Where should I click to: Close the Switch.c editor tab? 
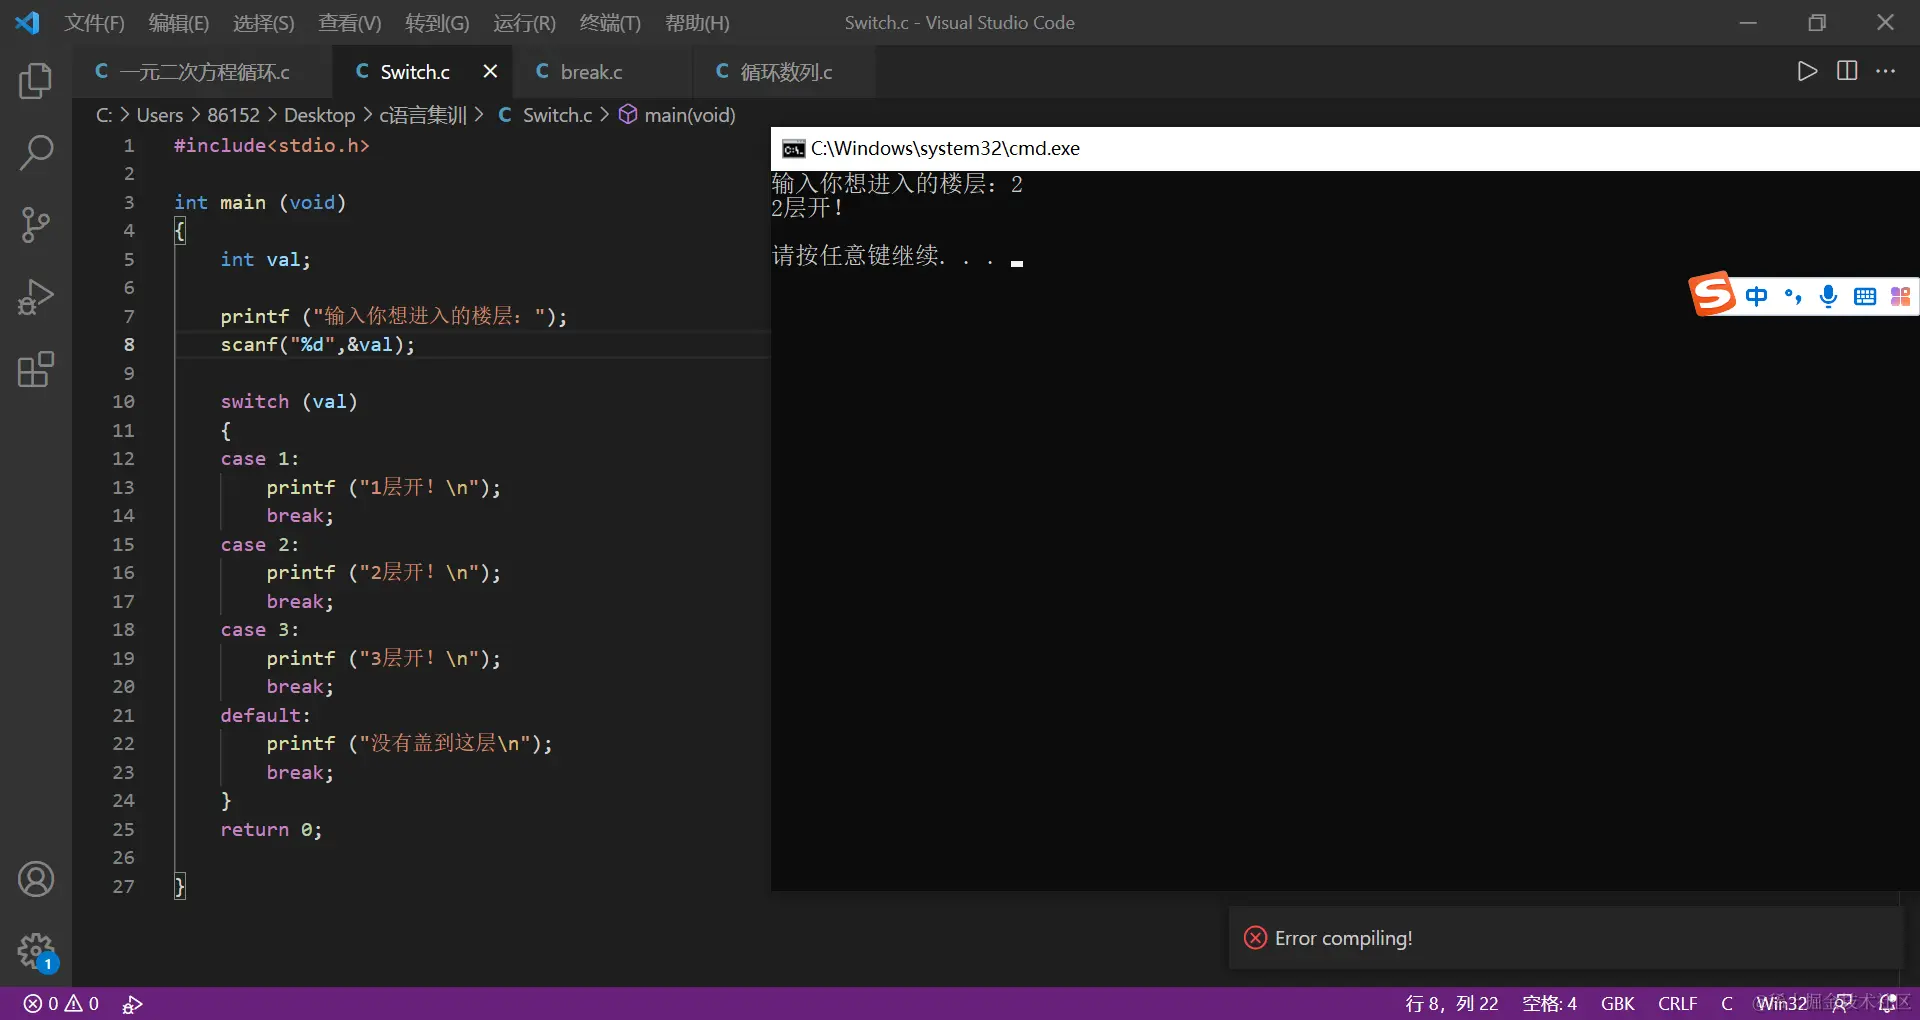click(490, 71)
